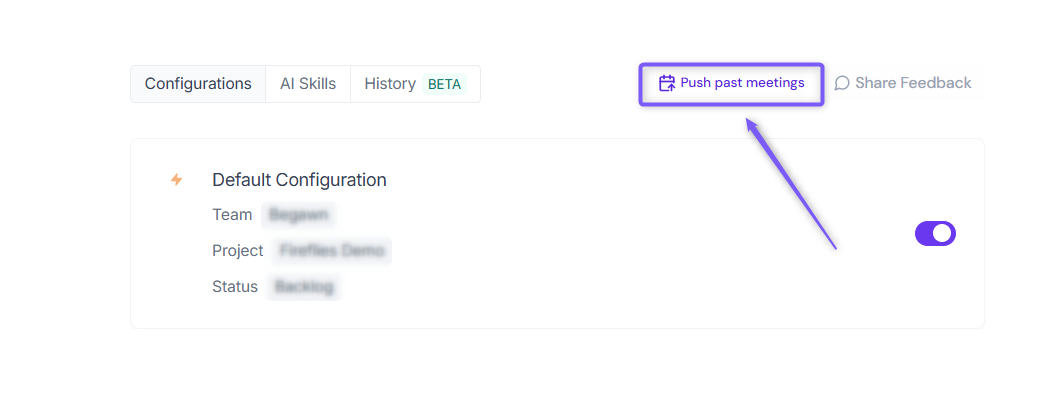Click the blurred Team value chip
Screen dimensions: 1043x409
click(299, 215)
